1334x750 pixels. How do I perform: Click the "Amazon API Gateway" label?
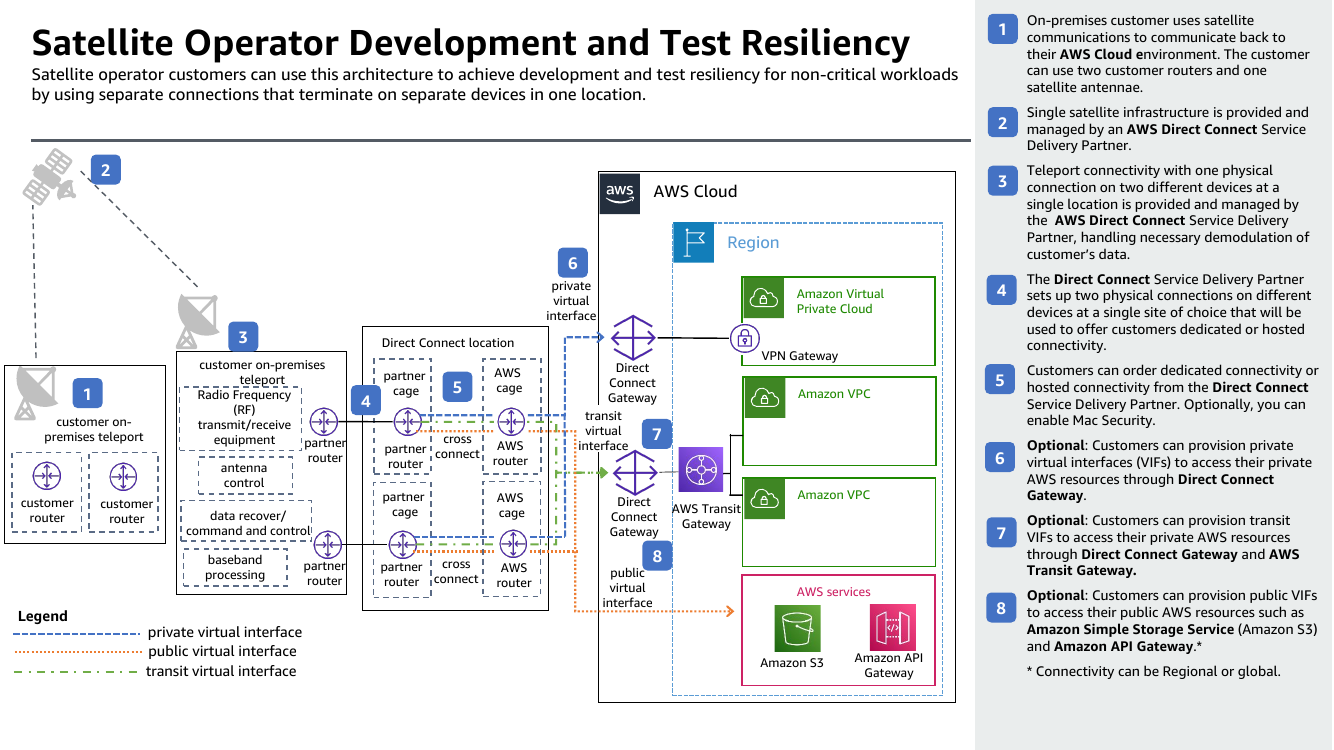click(890, 665)
